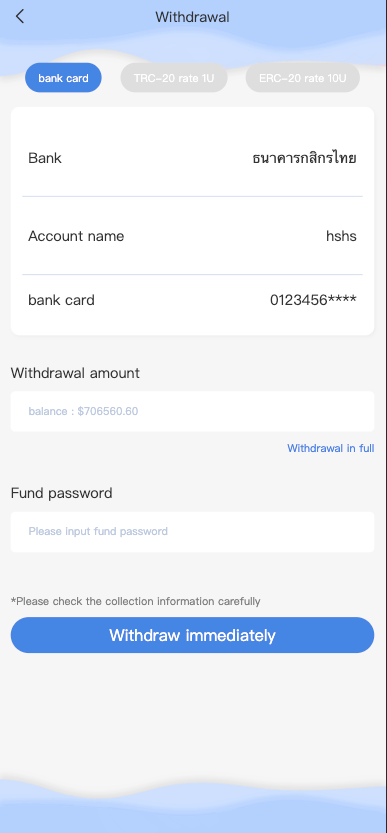Viewport: 387px width, 833px height.
Task: Go back using the top-left arrow
Action: pyautogui.click(x=20, y=16)
